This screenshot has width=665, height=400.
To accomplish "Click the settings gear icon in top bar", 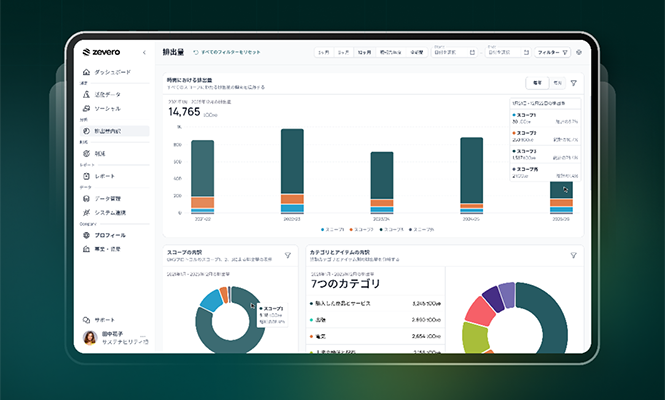I will click(577, 51).
